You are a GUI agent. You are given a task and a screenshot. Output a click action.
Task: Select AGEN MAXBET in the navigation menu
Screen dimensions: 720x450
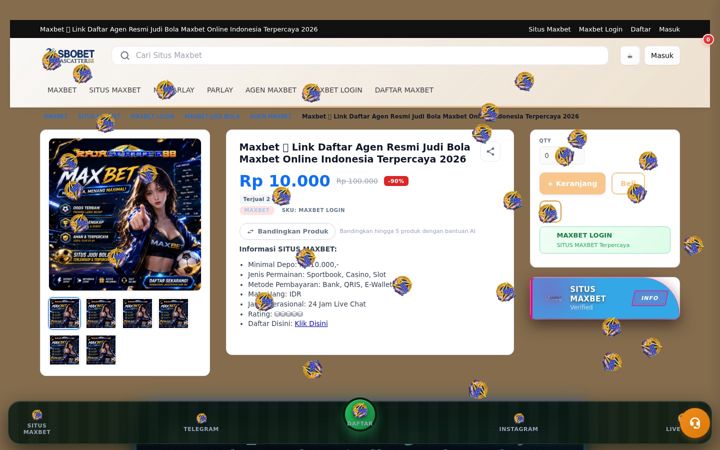point(271,90)
